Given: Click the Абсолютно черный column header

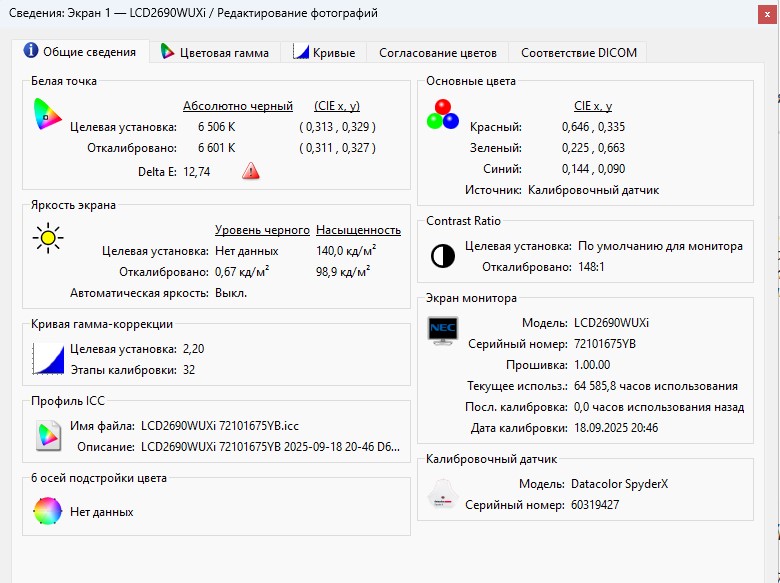Looking at the screenshot, I should pos(238,106).
